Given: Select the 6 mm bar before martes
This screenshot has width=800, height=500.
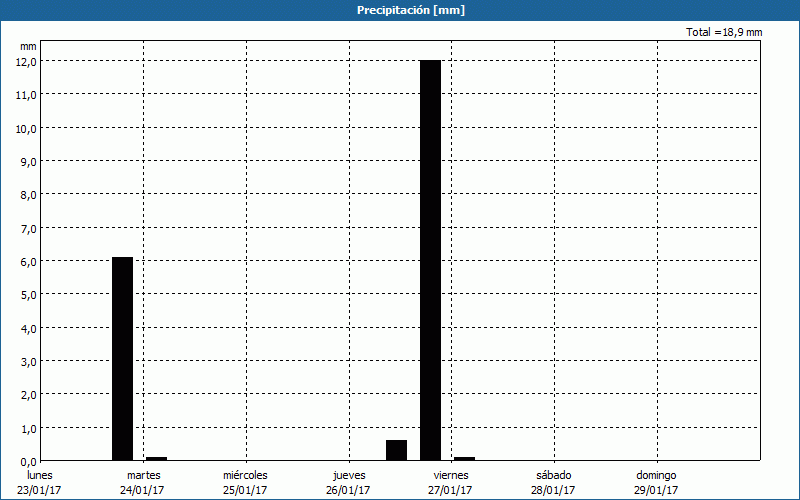Looking at the screenshot, I should tap(122, 358).
